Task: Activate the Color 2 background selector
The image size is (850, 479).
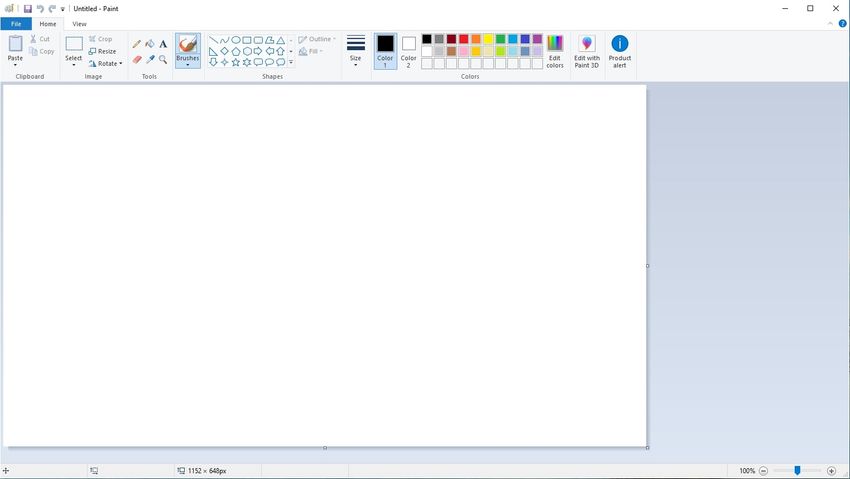Action: [x=409, y=50]
